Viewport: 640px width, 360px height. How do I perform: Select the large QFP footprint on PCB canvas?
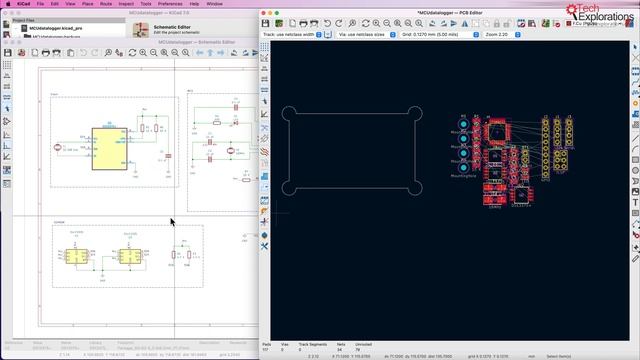[x=497, y=131]
